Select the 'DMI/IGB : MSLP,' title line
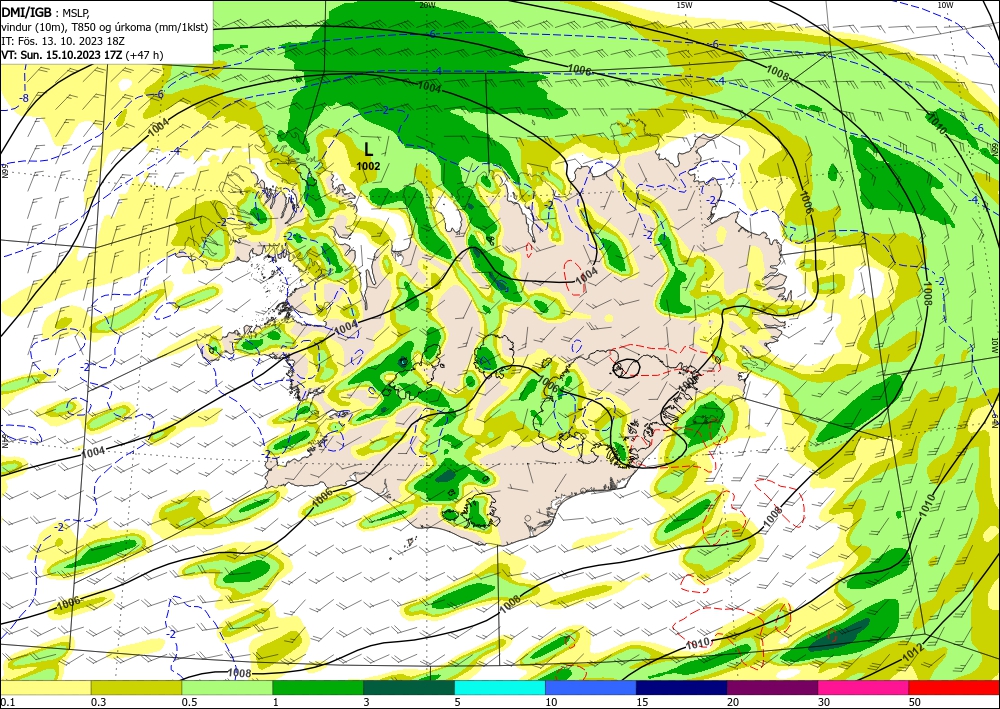The height and width of the screenshot is (709, 1000). tap(46, 12)
